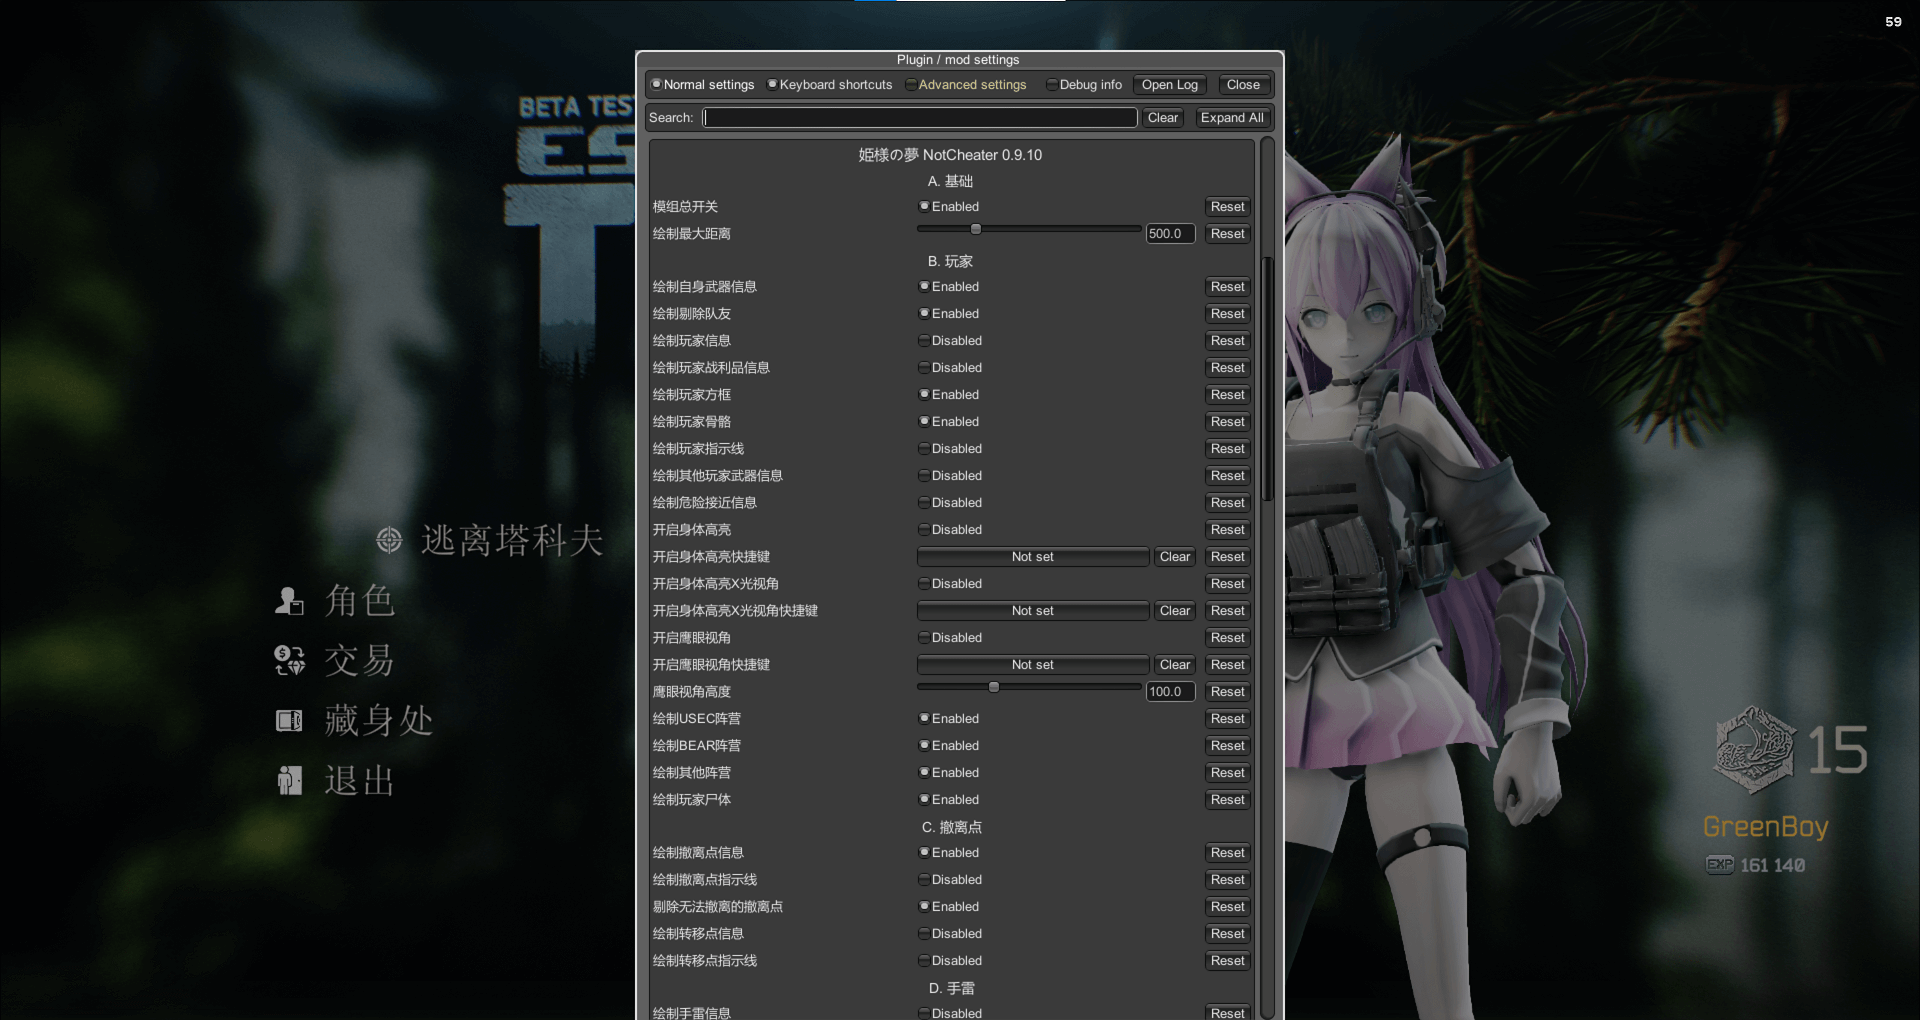Open 逃离塔科夫 main menu entry

pyautogui.click(x=512, y=540)
